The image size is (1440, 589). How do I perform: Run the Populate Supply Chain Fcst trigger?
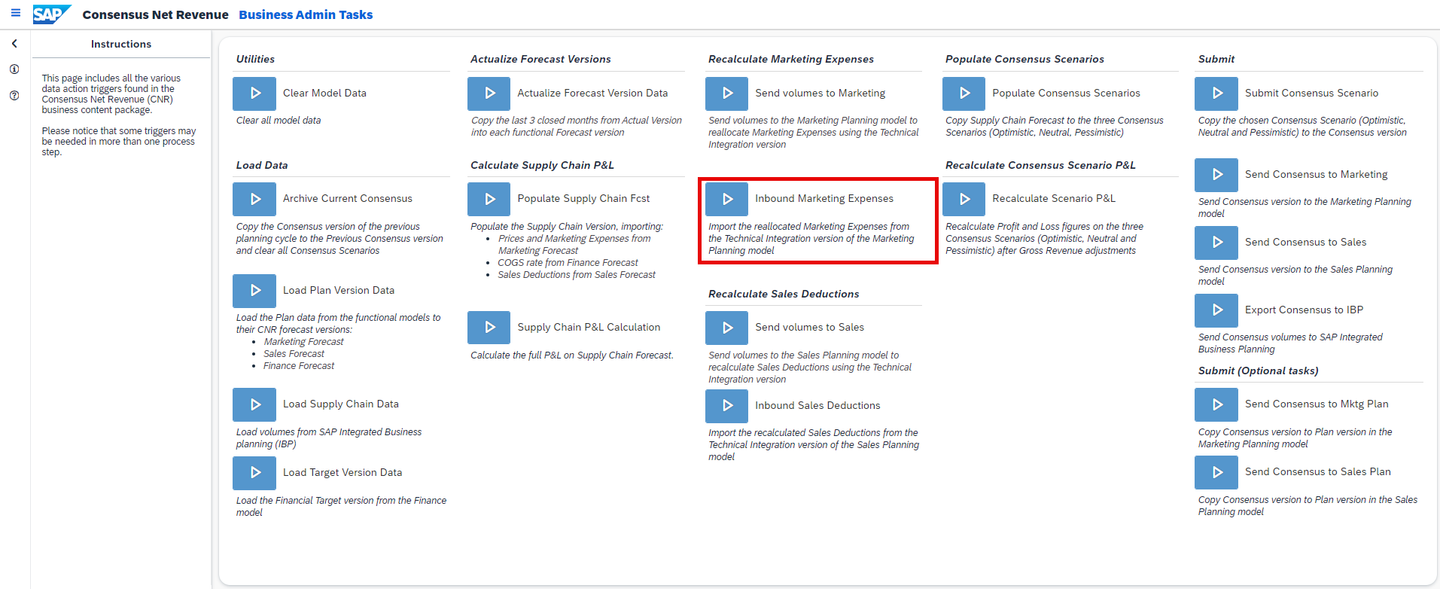point(489,199)
